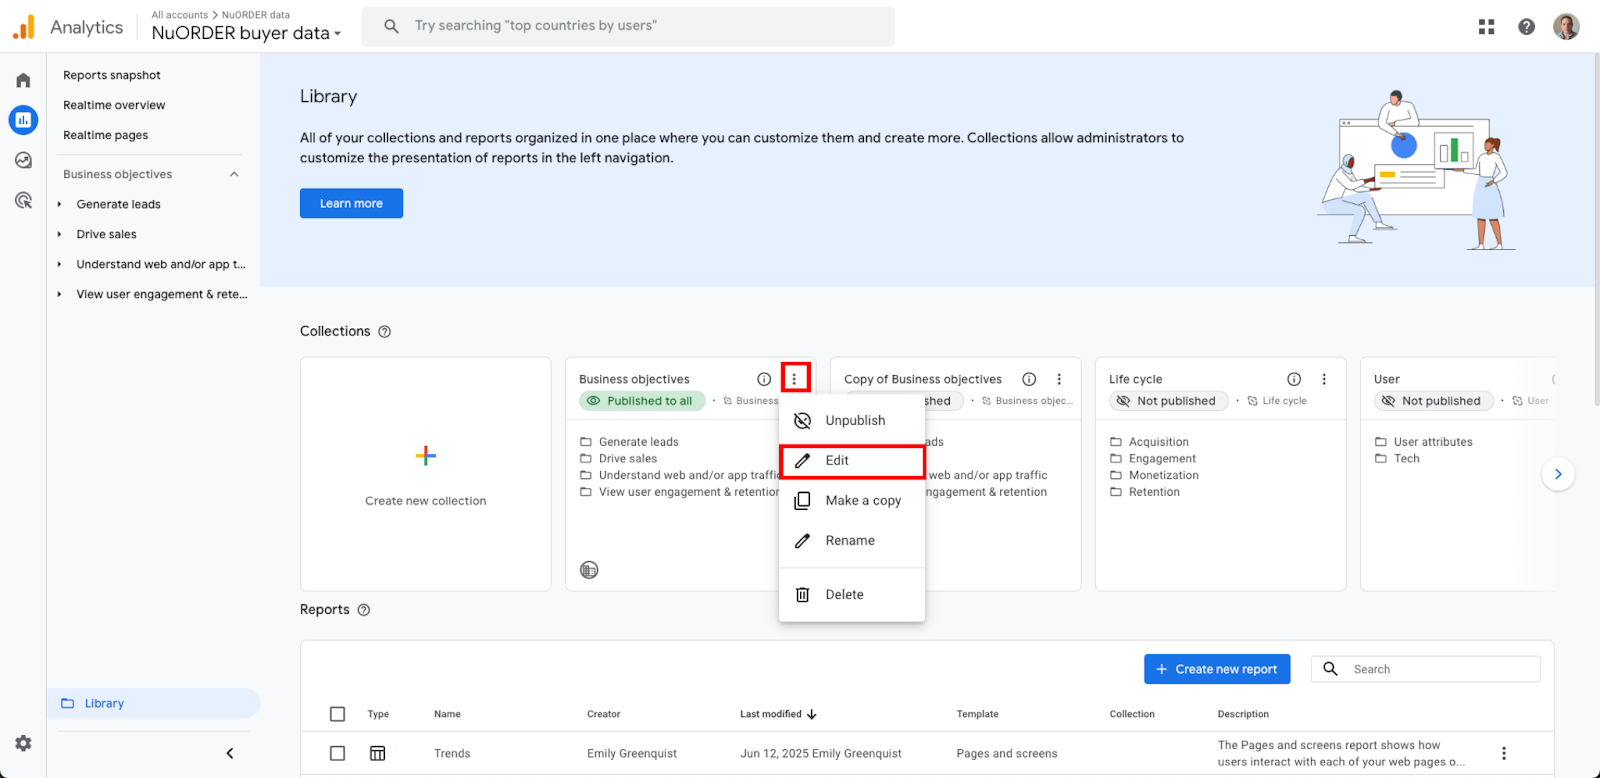
Task: Click the Creator column header
Action: pyautogui.click(x=603, y=714)
